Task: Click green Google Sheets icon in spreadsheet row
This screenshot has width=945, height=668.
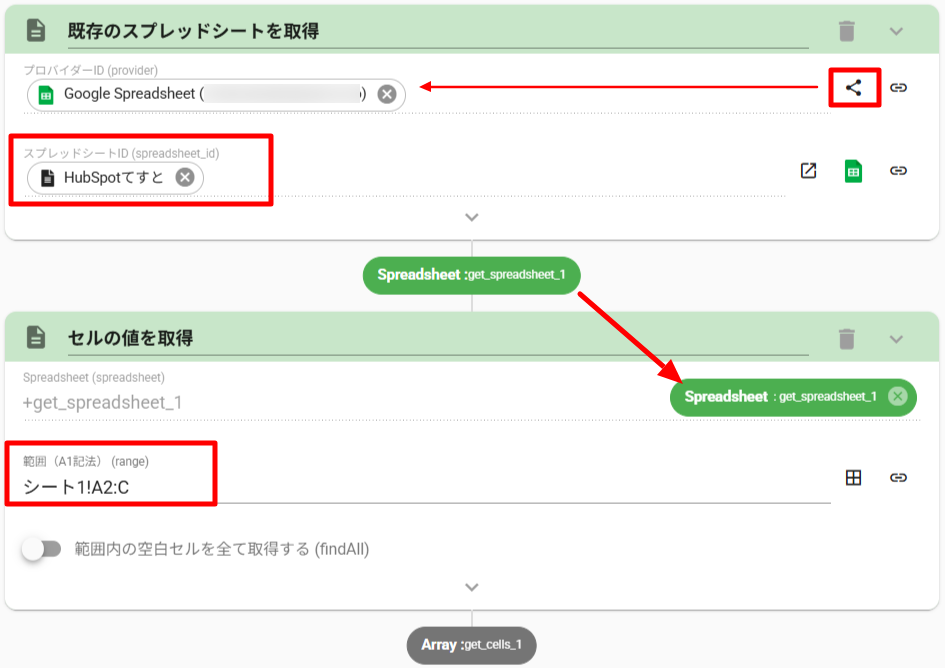Action: [x=853, y=171]
